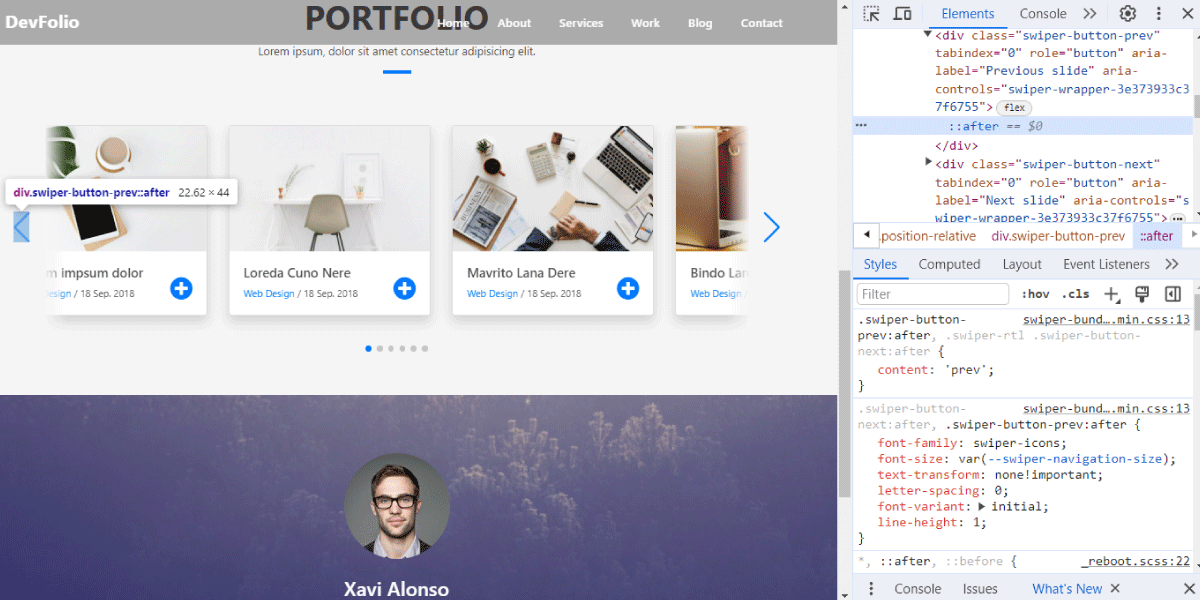Viewport: 1200px width, 600px height.
Task: Go to the Contact nav link
Action: coord(762,23)
